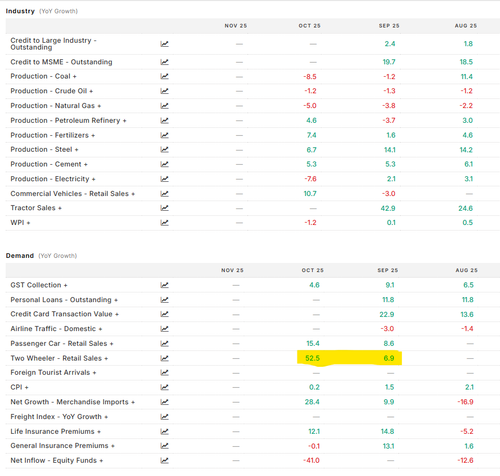Show chart icon for CPI row
This screenshot has width=500, height=476.
coord(164,387)
